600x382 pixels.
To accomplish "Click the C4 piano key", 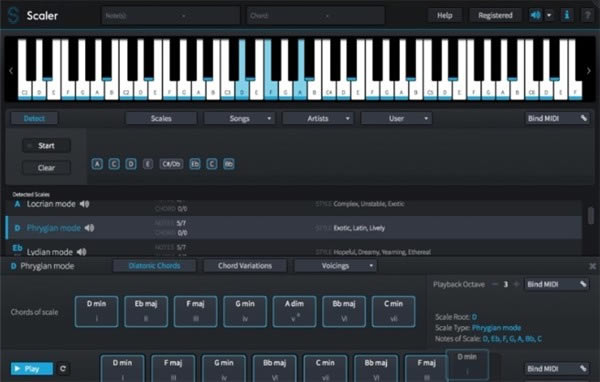I will pyautogui.click(x=329, y=90).
